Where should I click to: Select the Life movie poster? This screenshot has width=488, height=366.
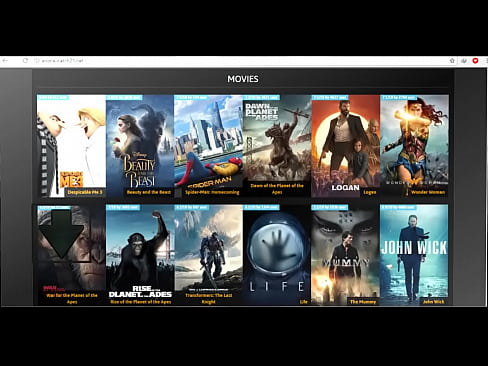[x=277, y=255]
